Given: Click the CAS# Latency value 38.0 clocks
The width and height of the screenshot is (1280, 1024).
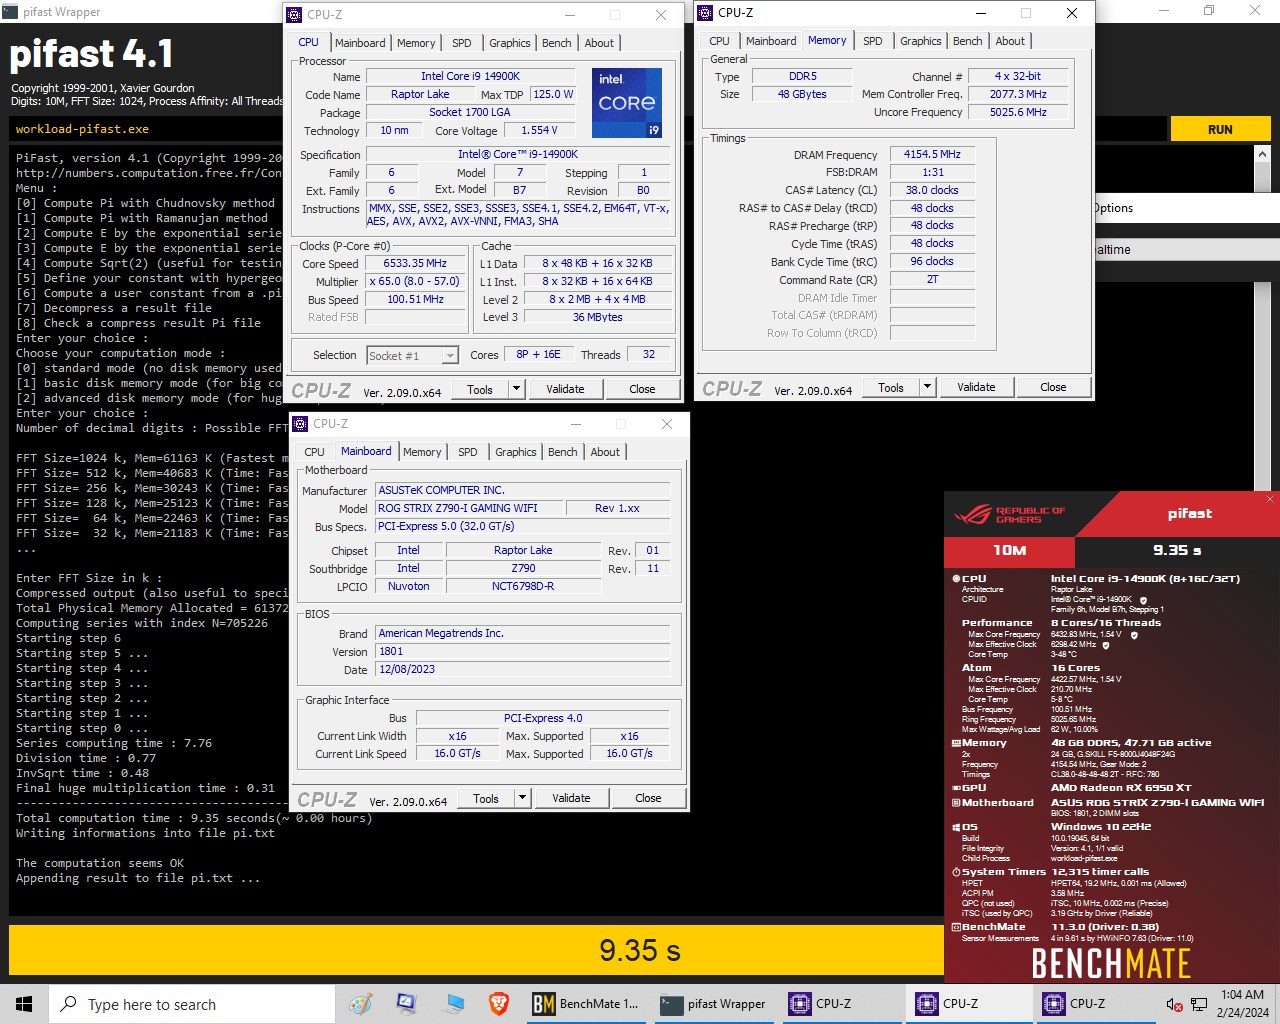Looking at the screenshot, I should (x=932, y=190).
